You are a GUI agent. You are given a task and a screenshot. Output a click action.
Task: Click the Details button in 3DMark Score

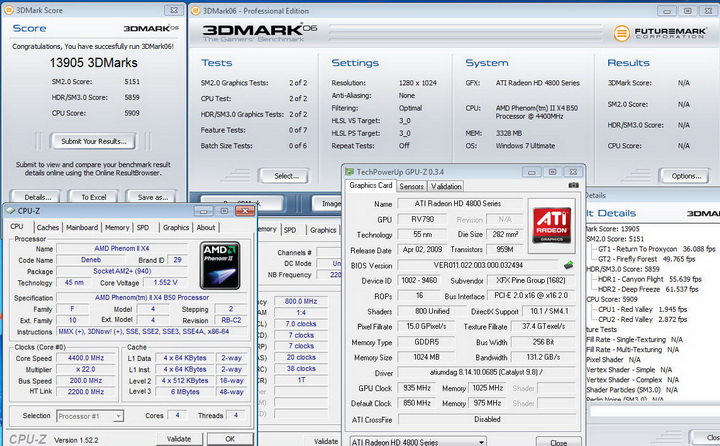tap(36, 197)
